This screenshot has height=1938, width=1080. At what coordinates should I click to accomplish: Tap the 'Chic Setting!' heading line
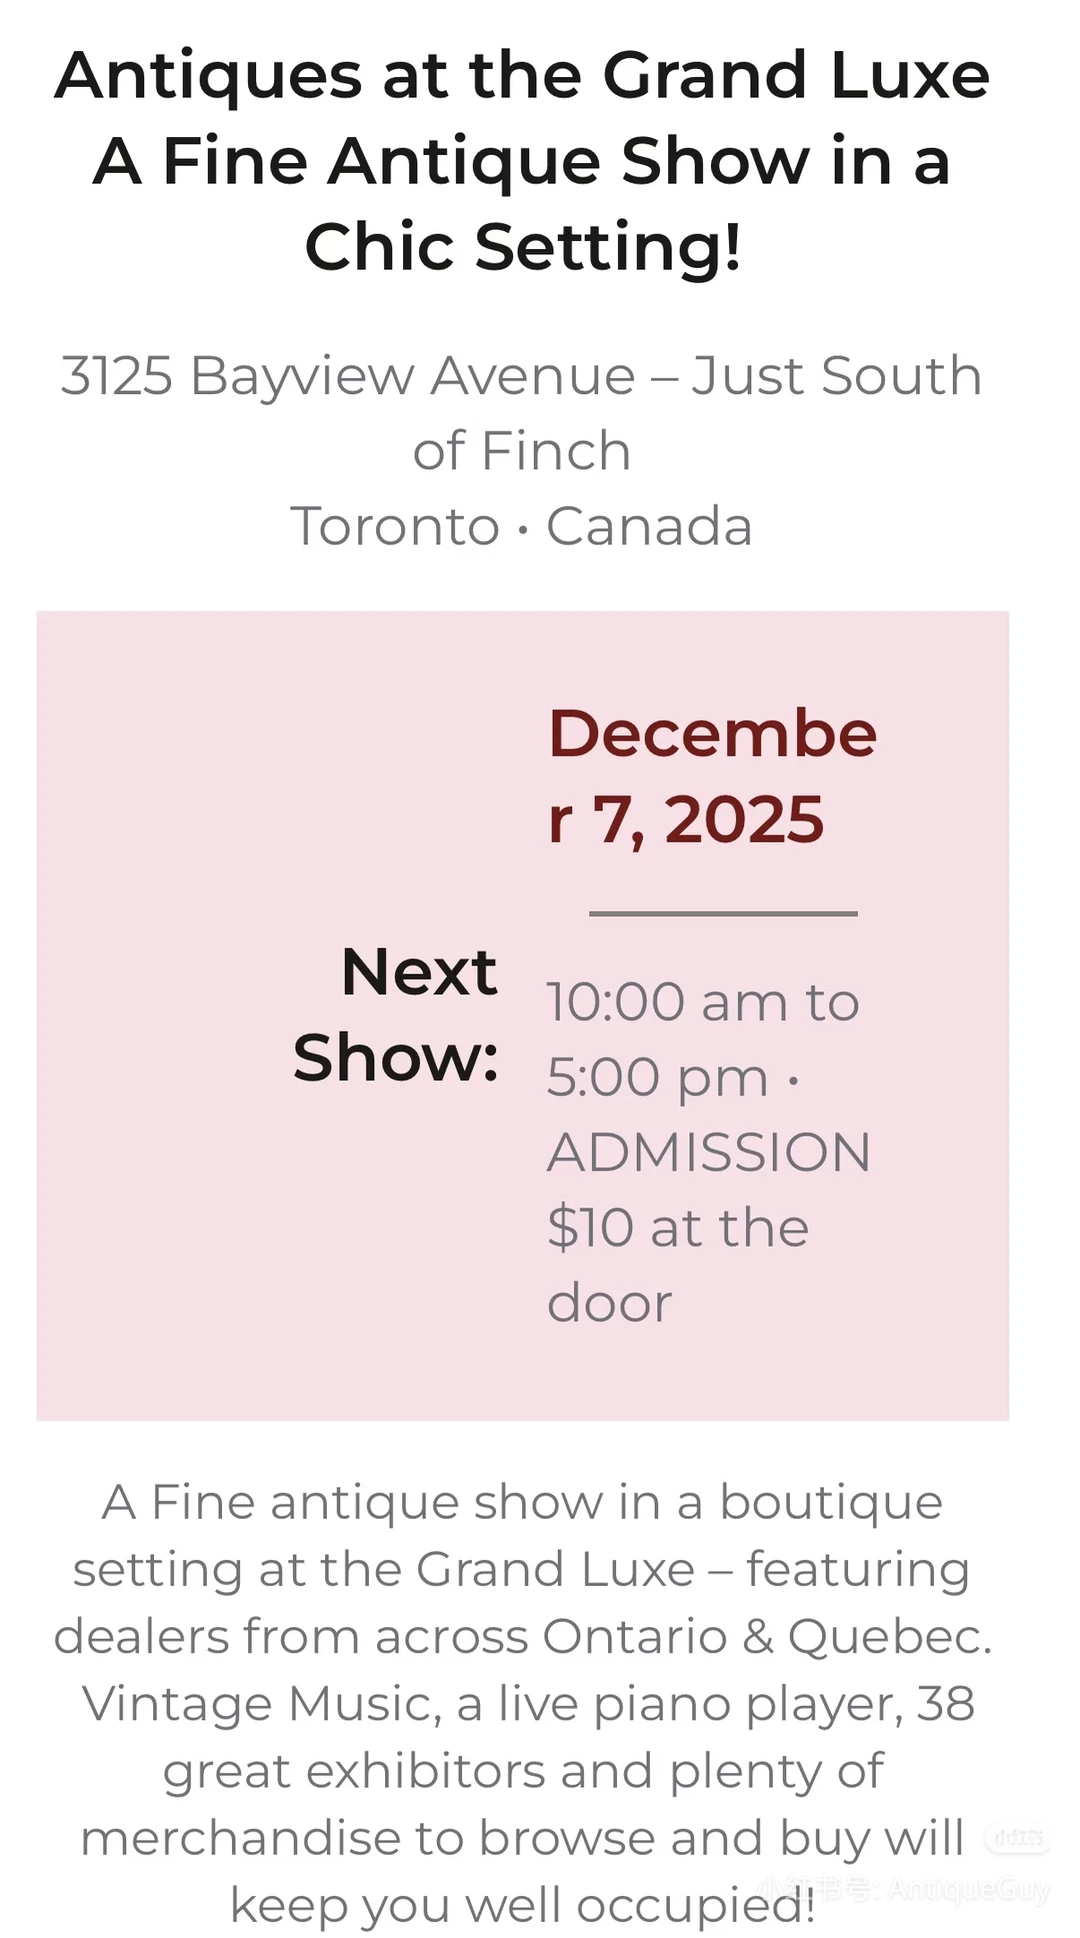pos(523,248)
